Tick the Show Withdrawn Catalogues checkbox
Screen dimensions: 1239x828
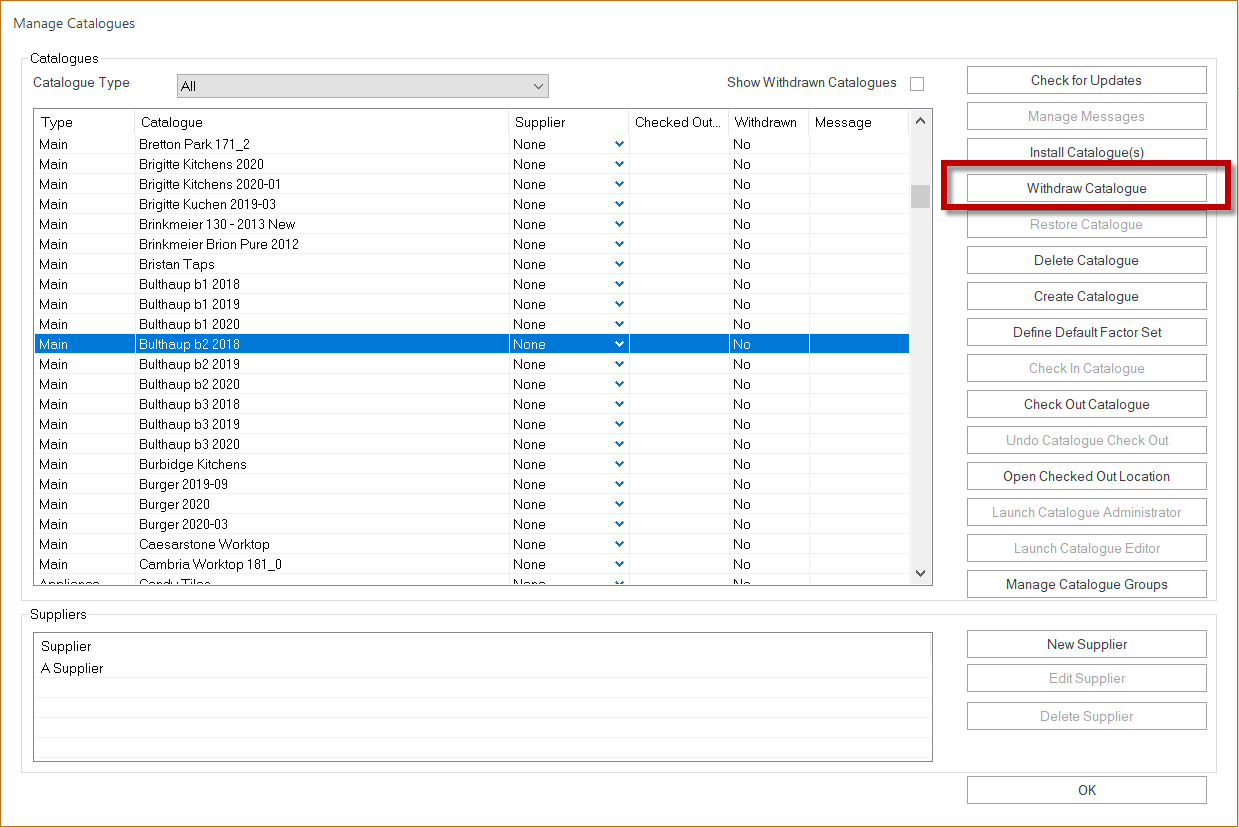coord(917,84)
